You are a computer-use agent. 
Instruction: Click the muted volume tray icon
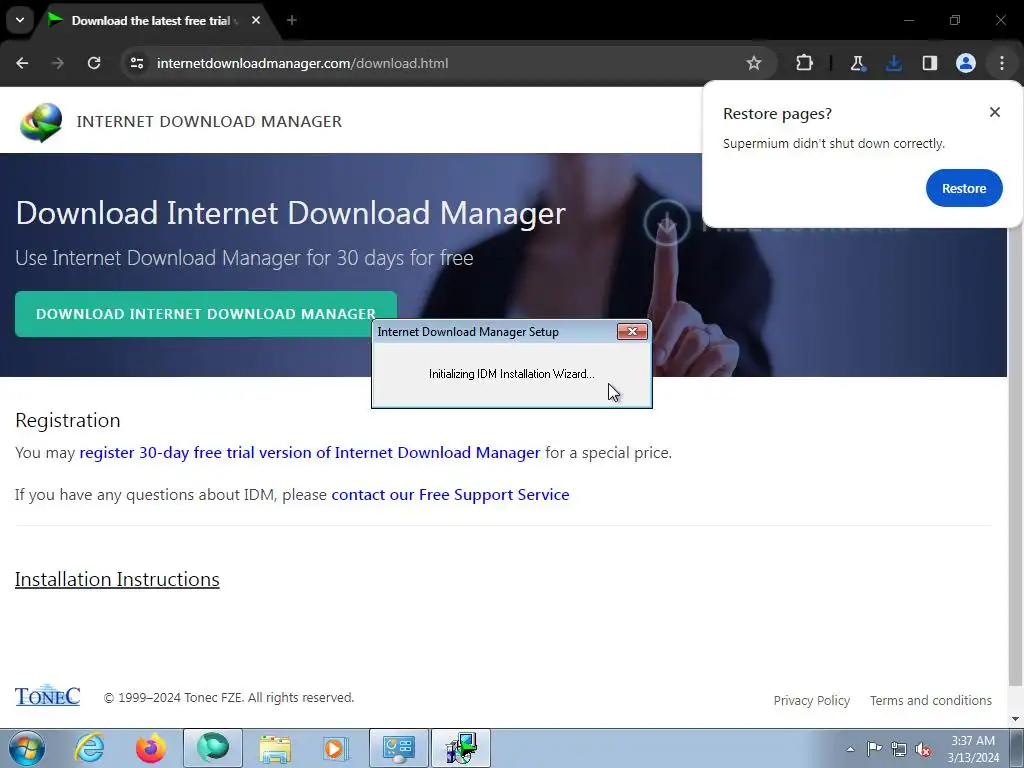tap(923, 749)
